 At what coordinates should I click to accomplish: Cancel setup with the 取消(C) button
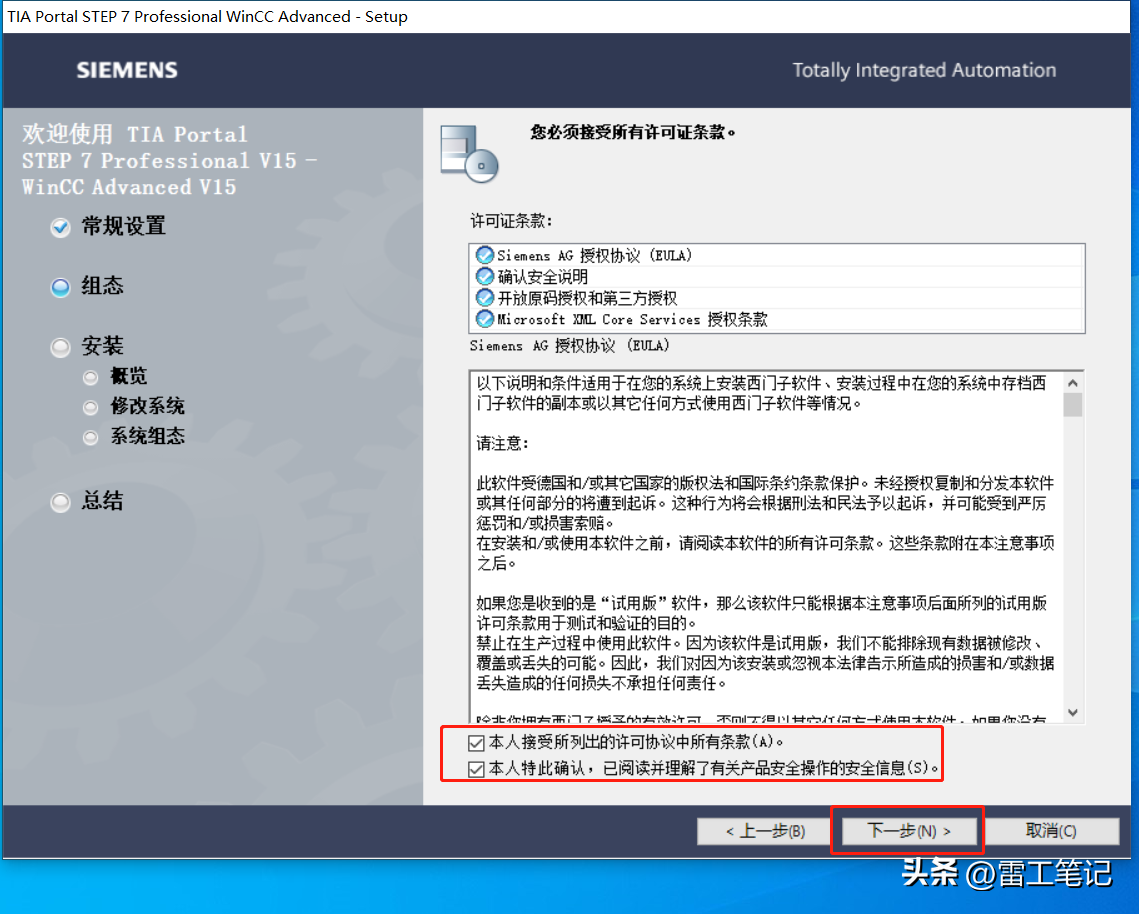1050,831
